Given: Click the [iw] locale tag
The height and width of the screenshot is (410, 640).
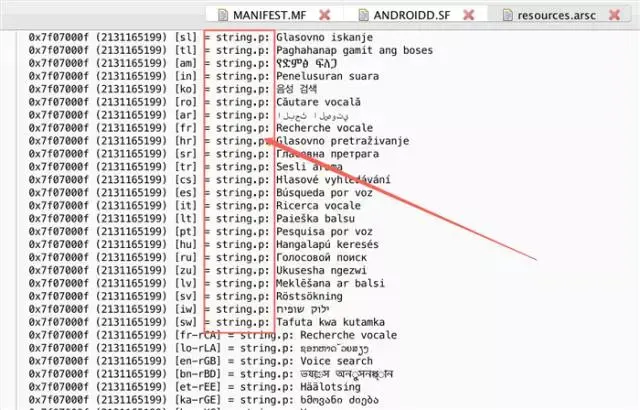Looking at the screenshot, I should coord(186,309).
